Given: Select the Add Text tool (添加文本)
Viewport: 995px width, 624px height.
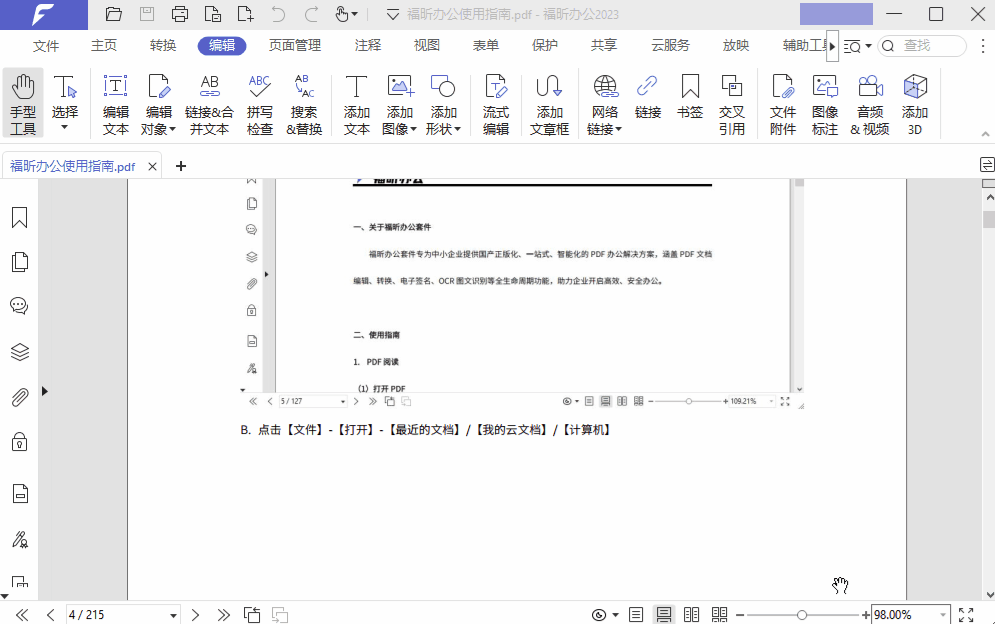Looking at the screenshot, I should 356,103.
